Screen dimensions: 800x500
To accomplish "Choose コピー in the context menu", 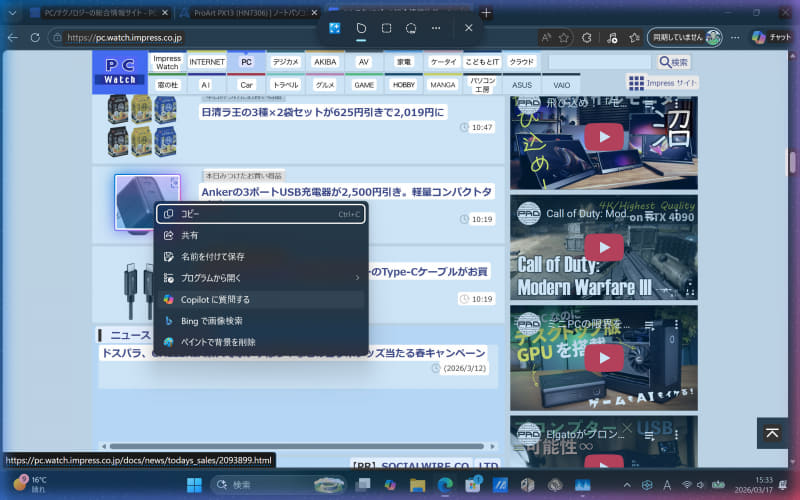I will click(x=261, y=214).
